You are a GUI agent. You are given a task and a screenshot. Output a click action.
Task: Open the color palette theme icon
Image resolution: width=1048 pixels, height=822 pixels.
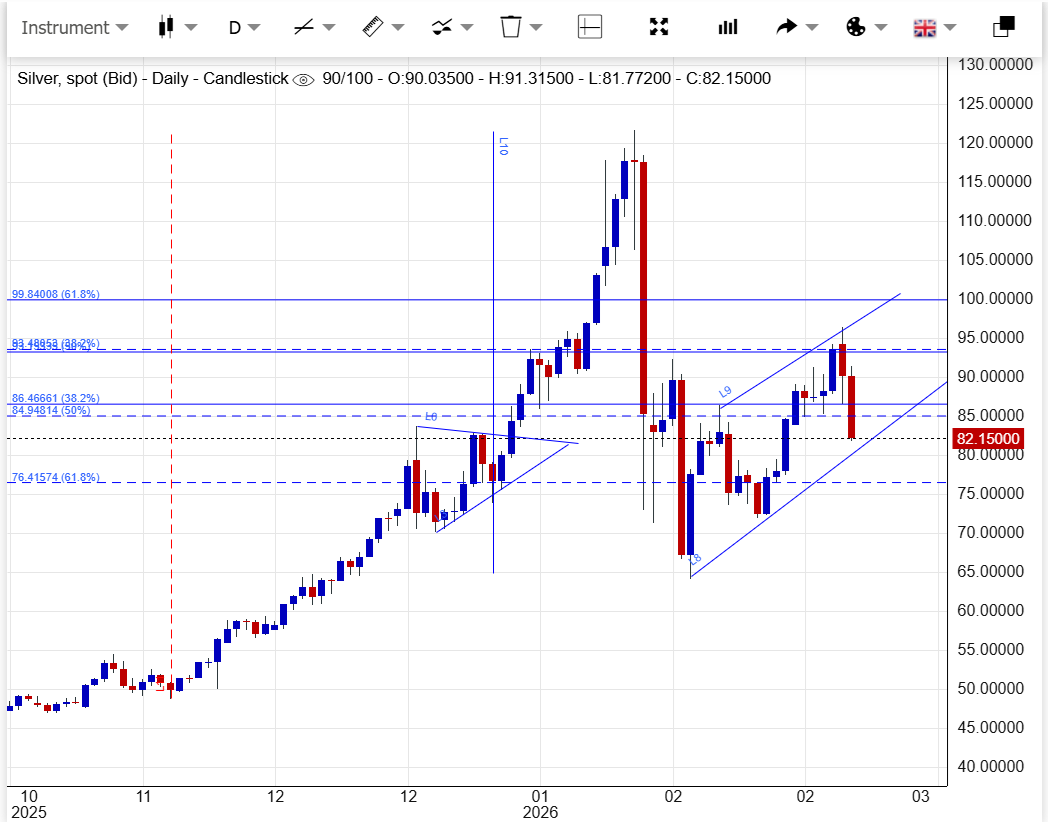[855, 27]
